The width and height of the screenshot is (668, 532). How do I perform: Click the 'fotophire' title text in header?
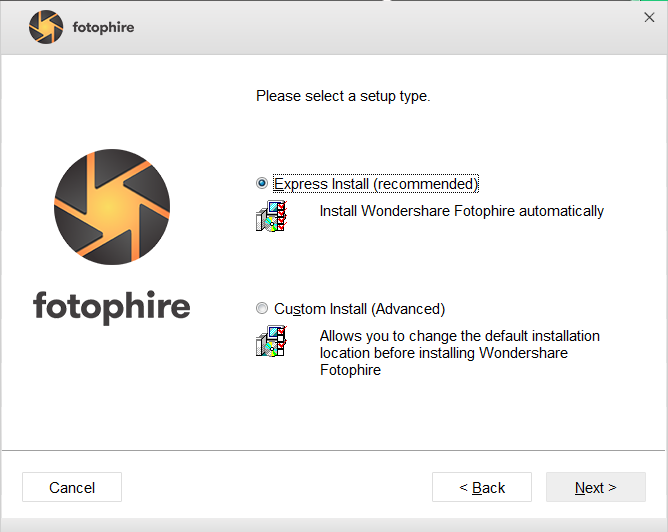coord(104,28)
